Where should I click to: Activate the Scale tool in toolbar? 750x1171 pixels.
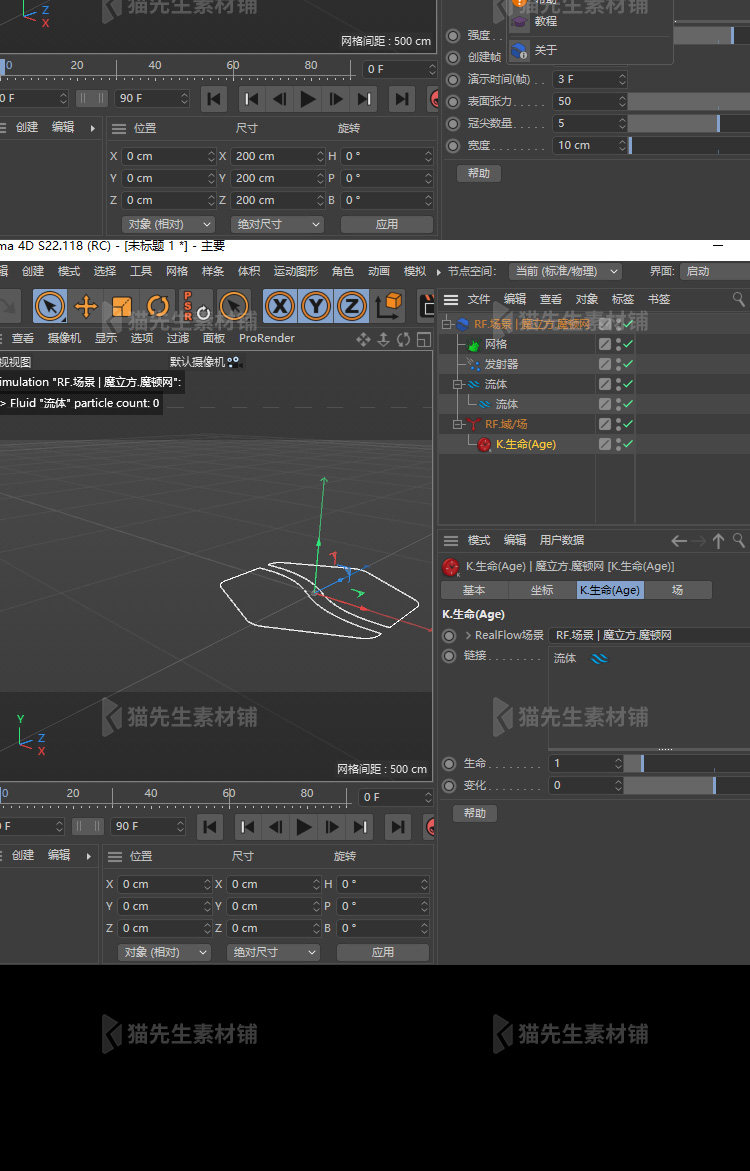click(x=122, y=306)
